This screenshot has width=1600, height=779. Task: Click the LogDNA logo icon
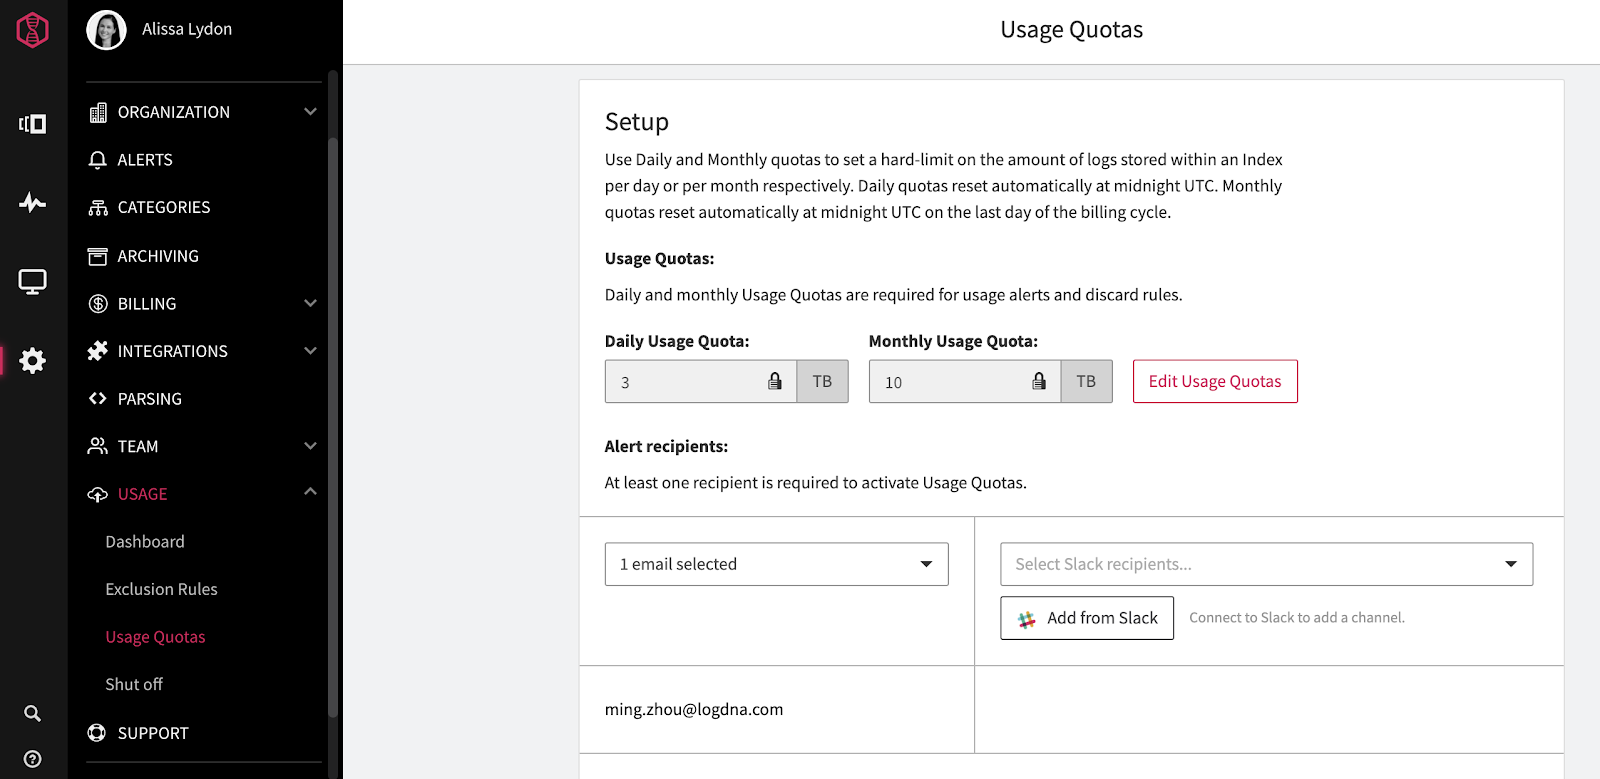[32, 30]
